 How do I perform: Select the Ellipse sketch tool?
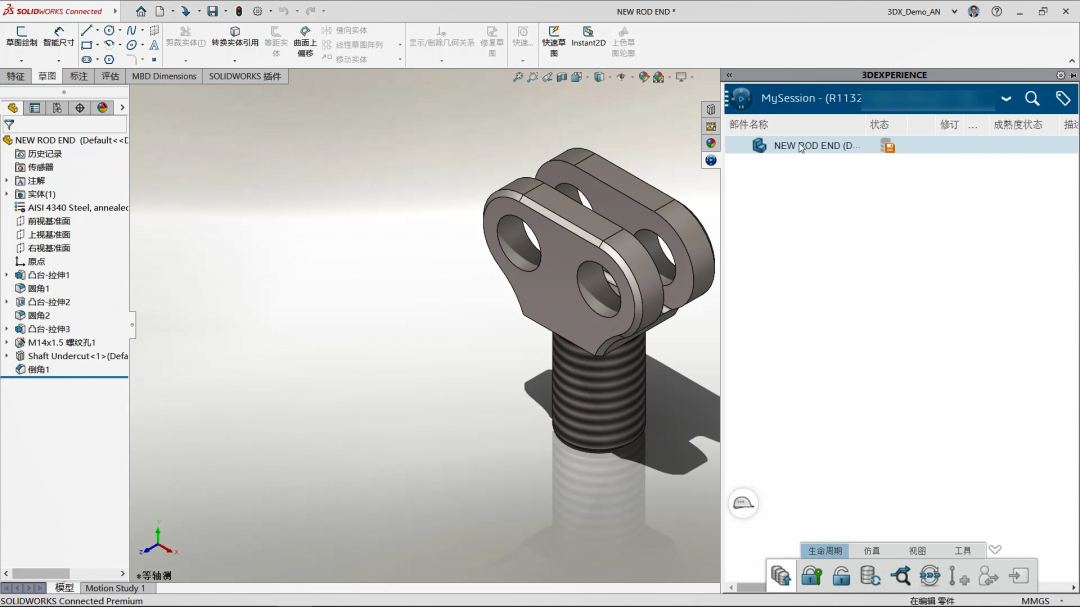point(132,45)
